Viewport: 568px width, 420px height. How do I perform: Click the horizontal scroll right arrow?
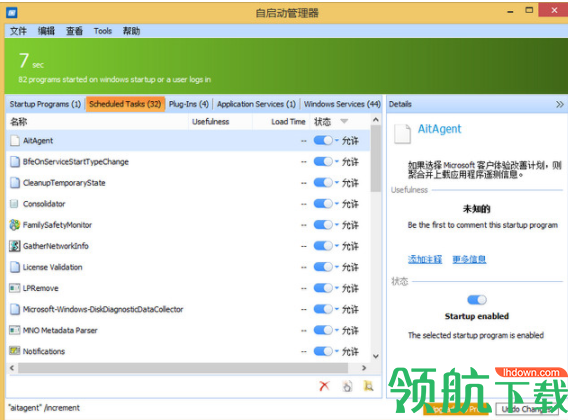click(x=364, y=368)
